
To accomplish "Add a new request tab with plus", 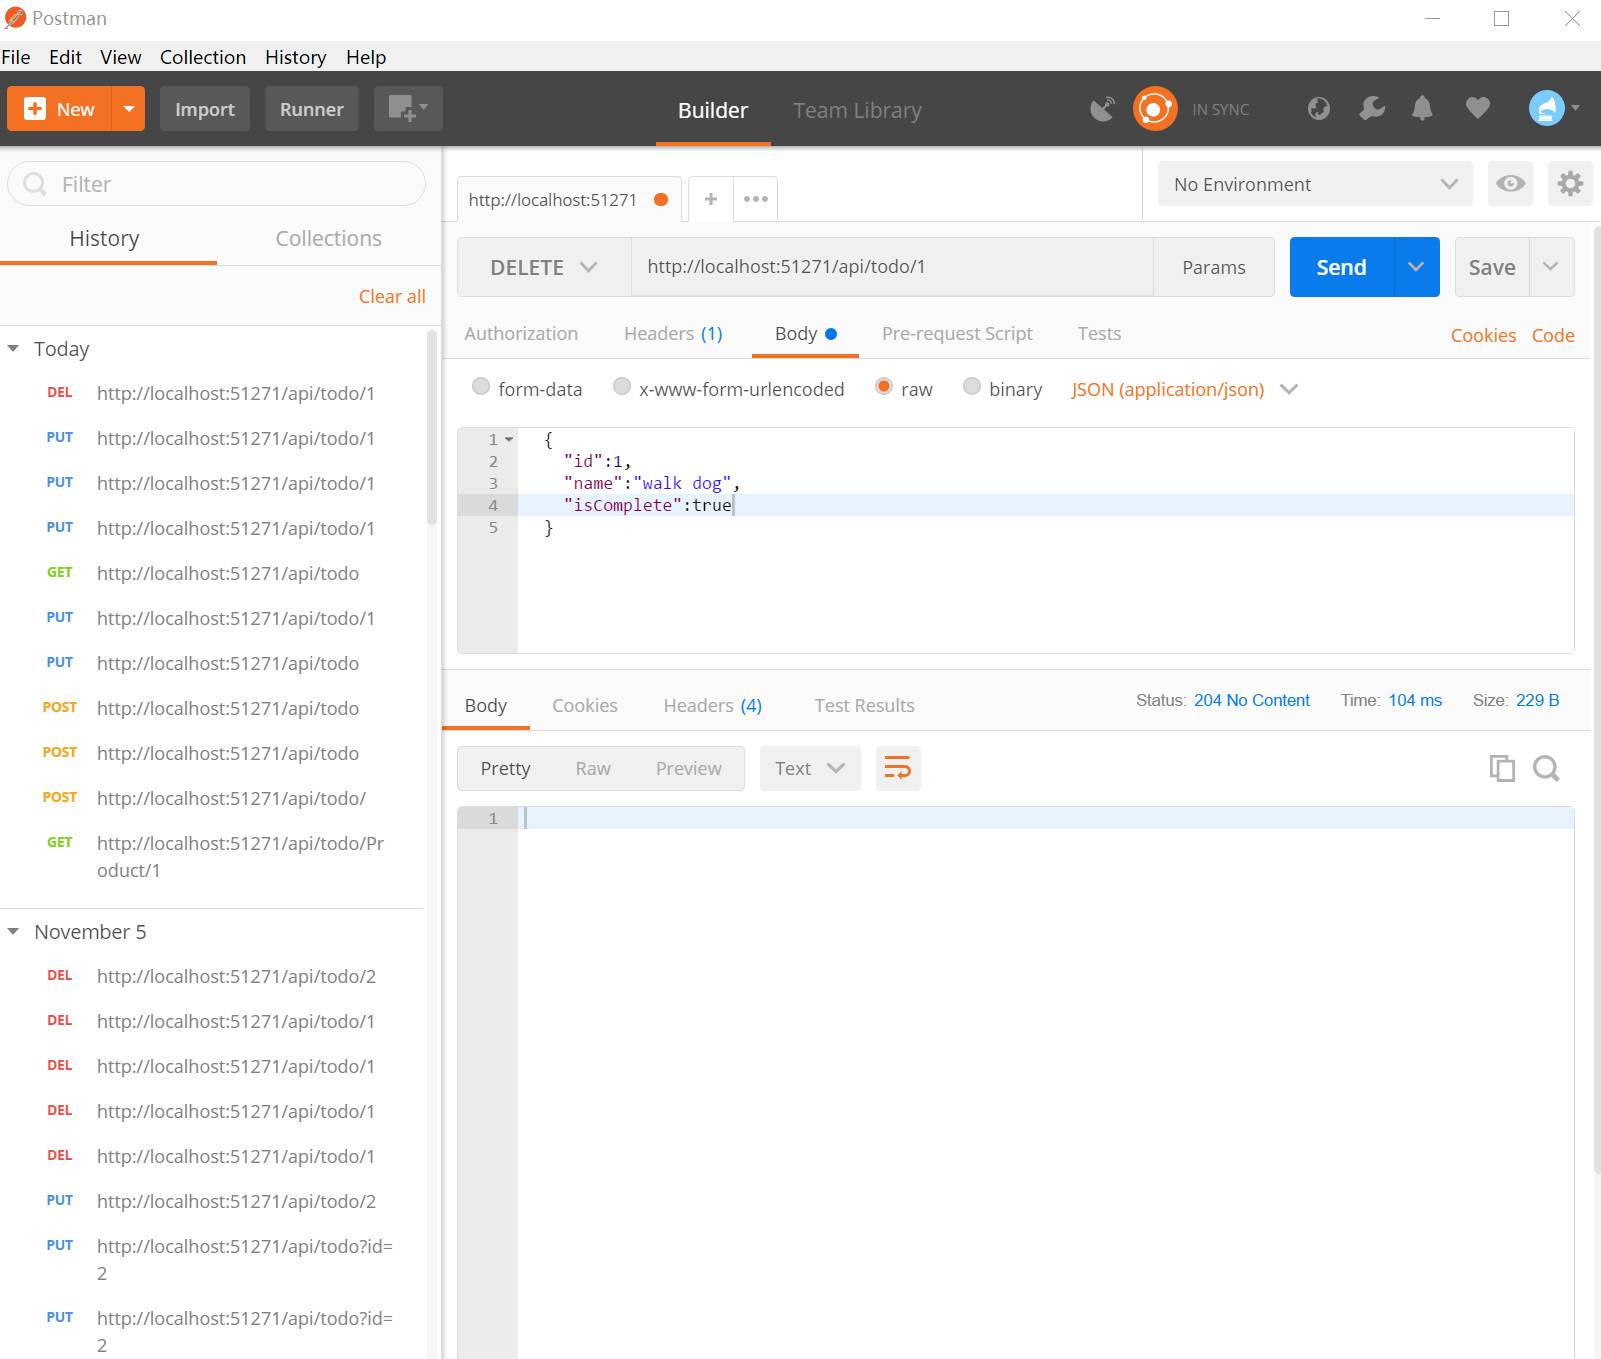I will click(x=711, y=199).
